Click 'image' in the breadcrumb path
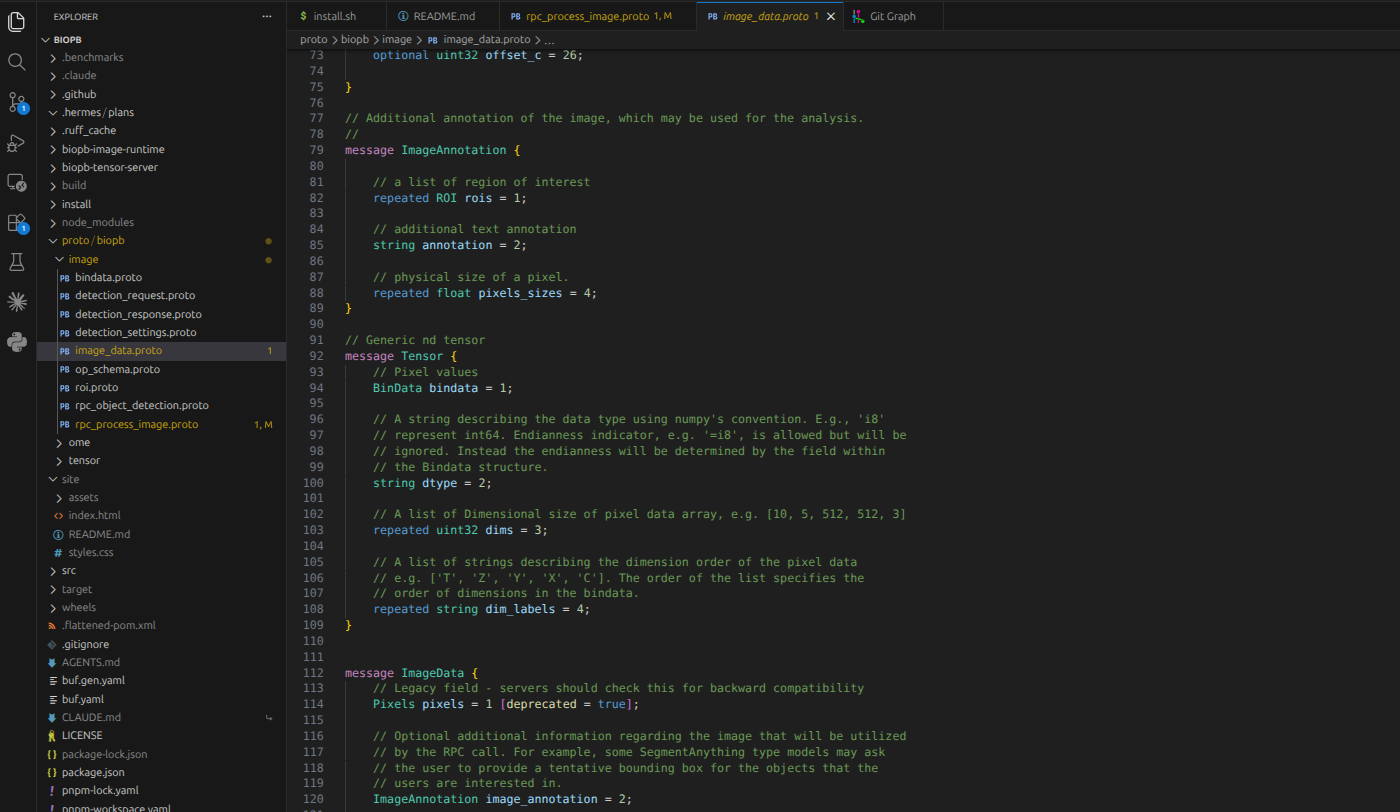The height and width of the screenshot is (812, 1400). click(397, 40)
